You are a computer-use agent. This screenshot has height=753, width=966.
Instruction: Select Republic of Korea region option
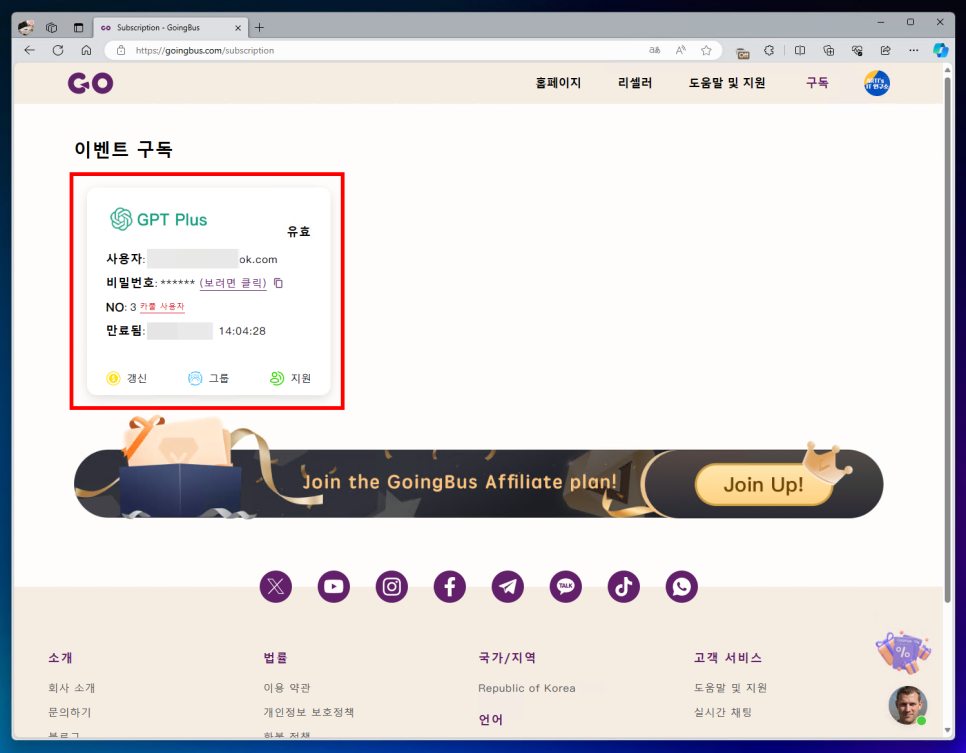point(527,688)
